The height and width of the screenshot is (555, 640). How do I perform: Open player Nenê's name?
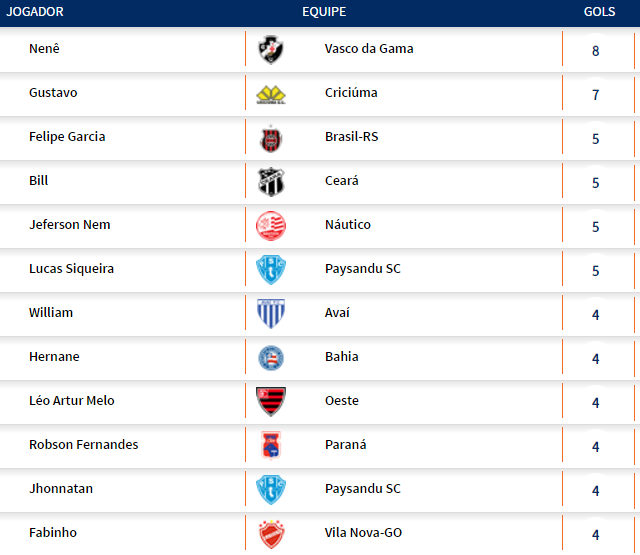(46, 49)
